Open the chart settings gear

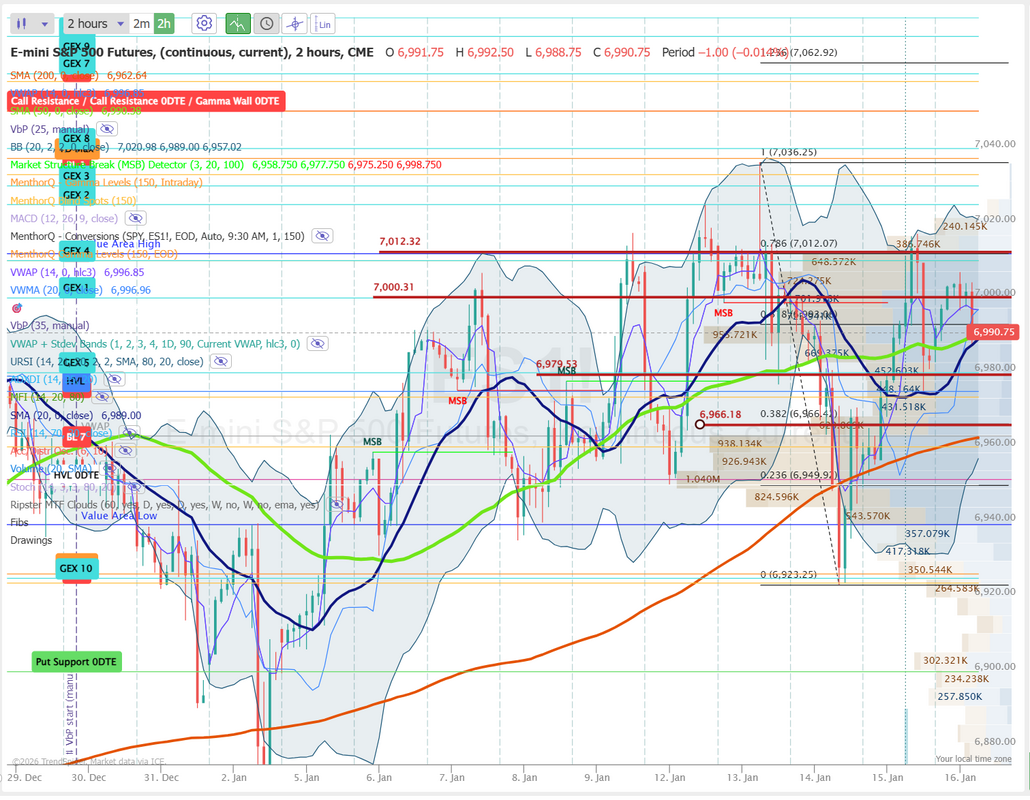(x=204, y=23)
